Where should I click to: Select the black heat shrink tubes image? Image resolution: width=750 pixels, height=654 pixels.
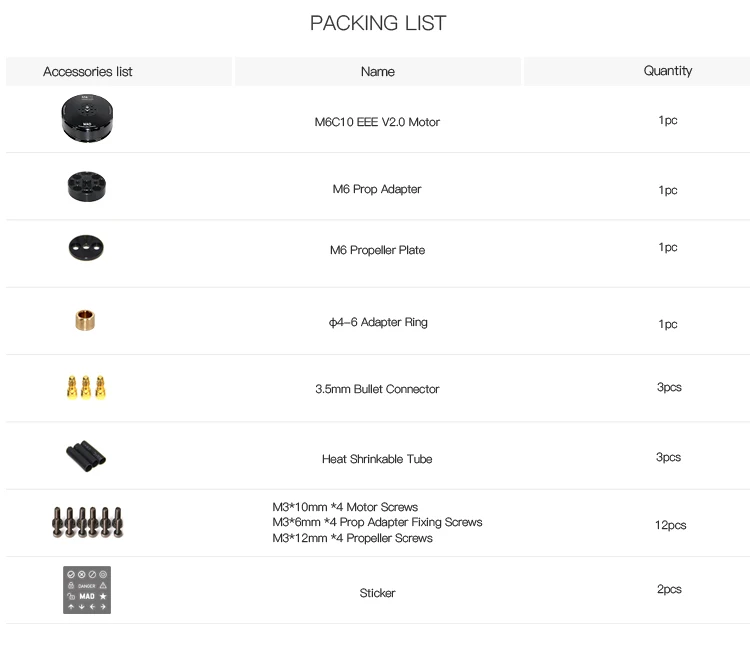[86, 456]
